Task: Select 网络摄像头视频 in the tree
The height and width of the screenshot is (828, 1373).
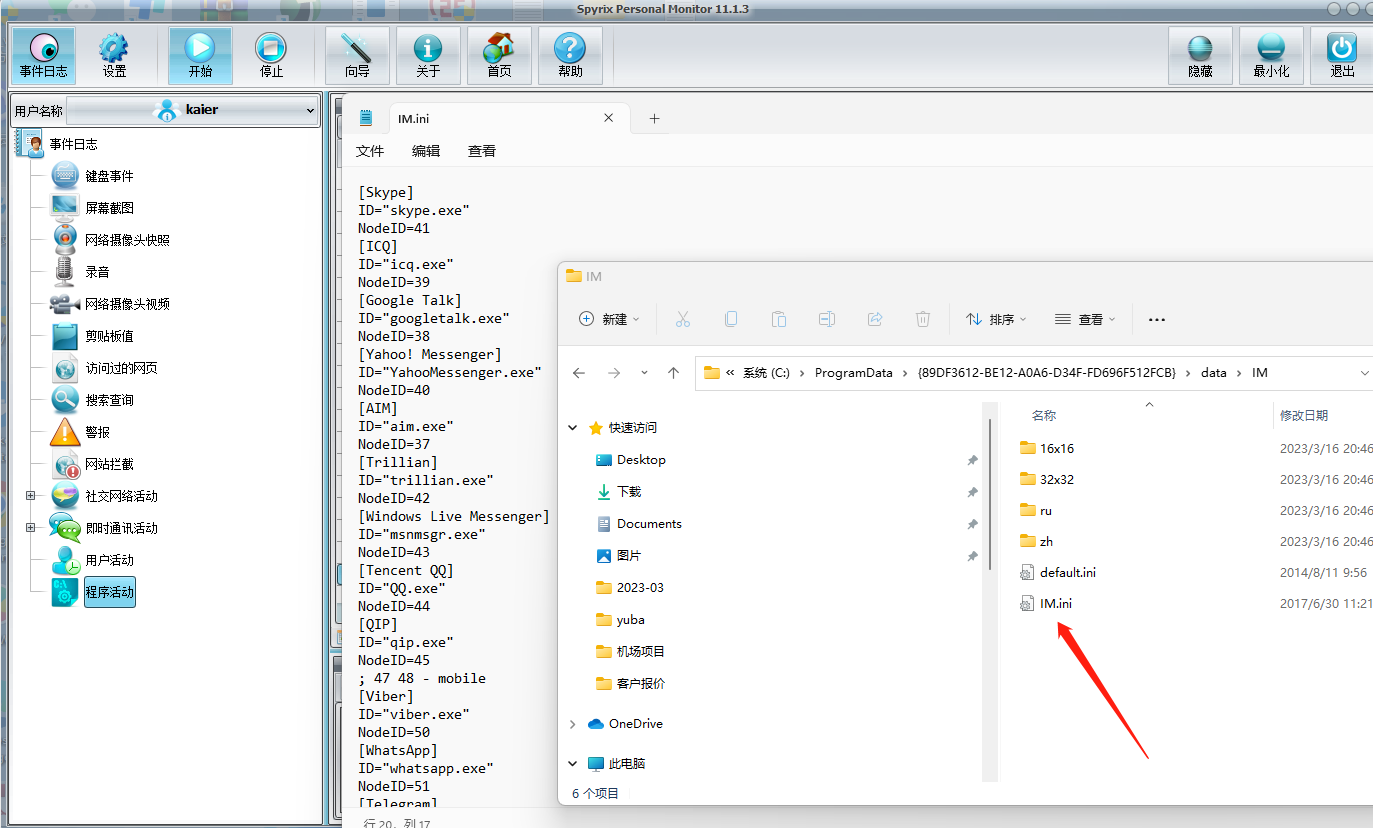Action: click(x=127, y=304)
